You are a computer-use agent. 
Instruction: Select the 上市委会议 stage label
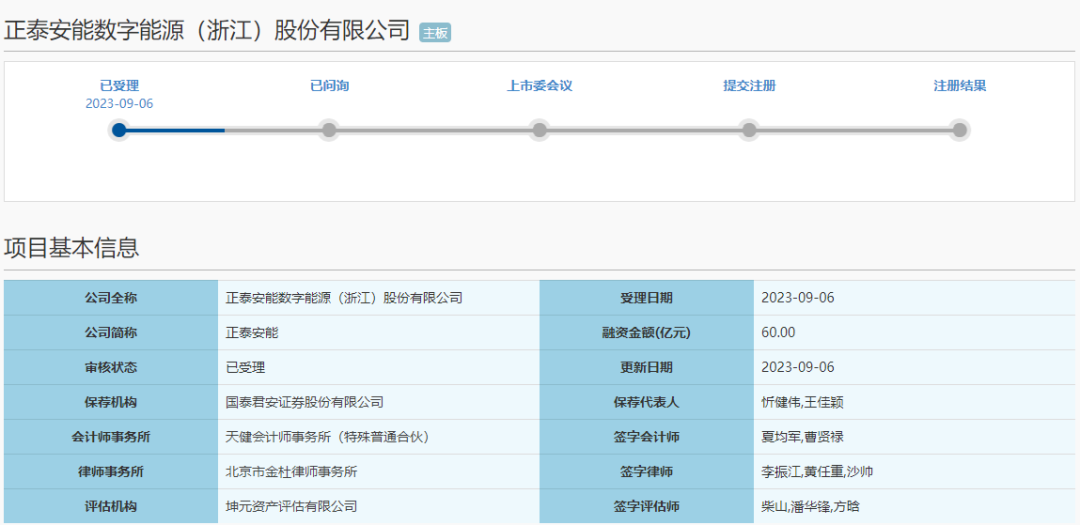[x=539, y=86]
